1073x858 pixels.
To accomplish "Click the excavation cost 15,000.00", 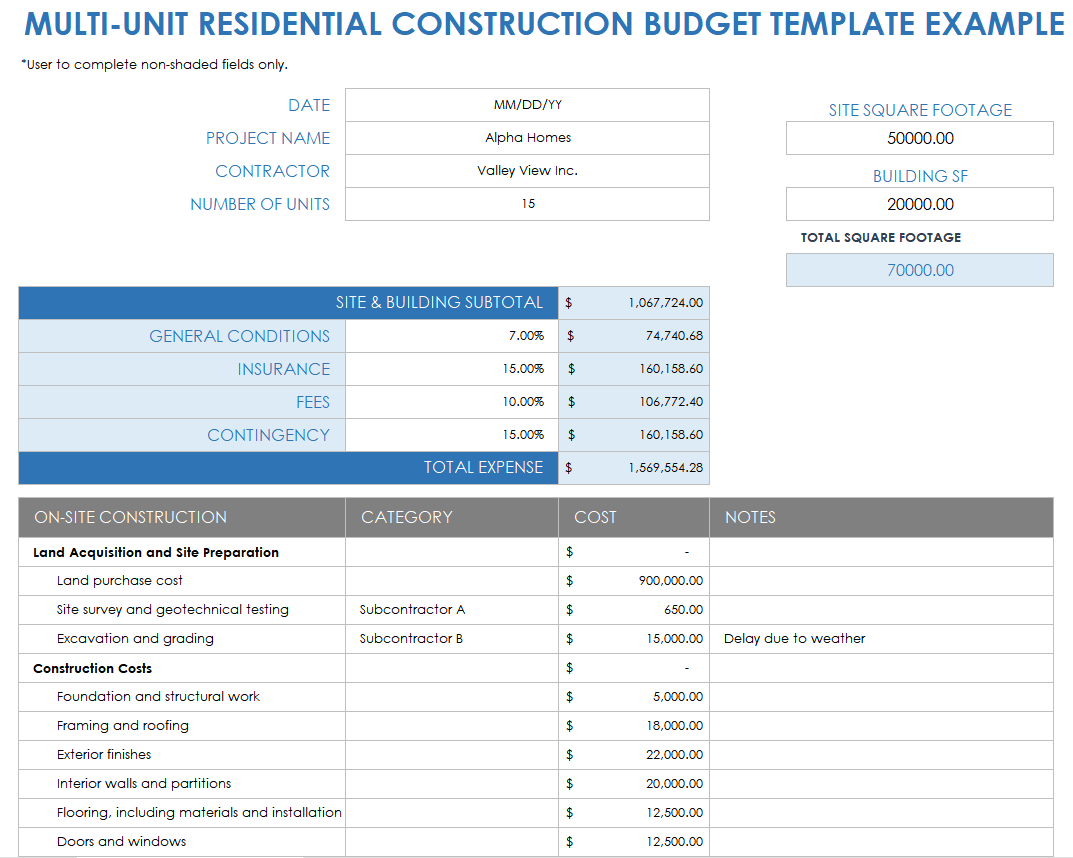I will [634, 638].
